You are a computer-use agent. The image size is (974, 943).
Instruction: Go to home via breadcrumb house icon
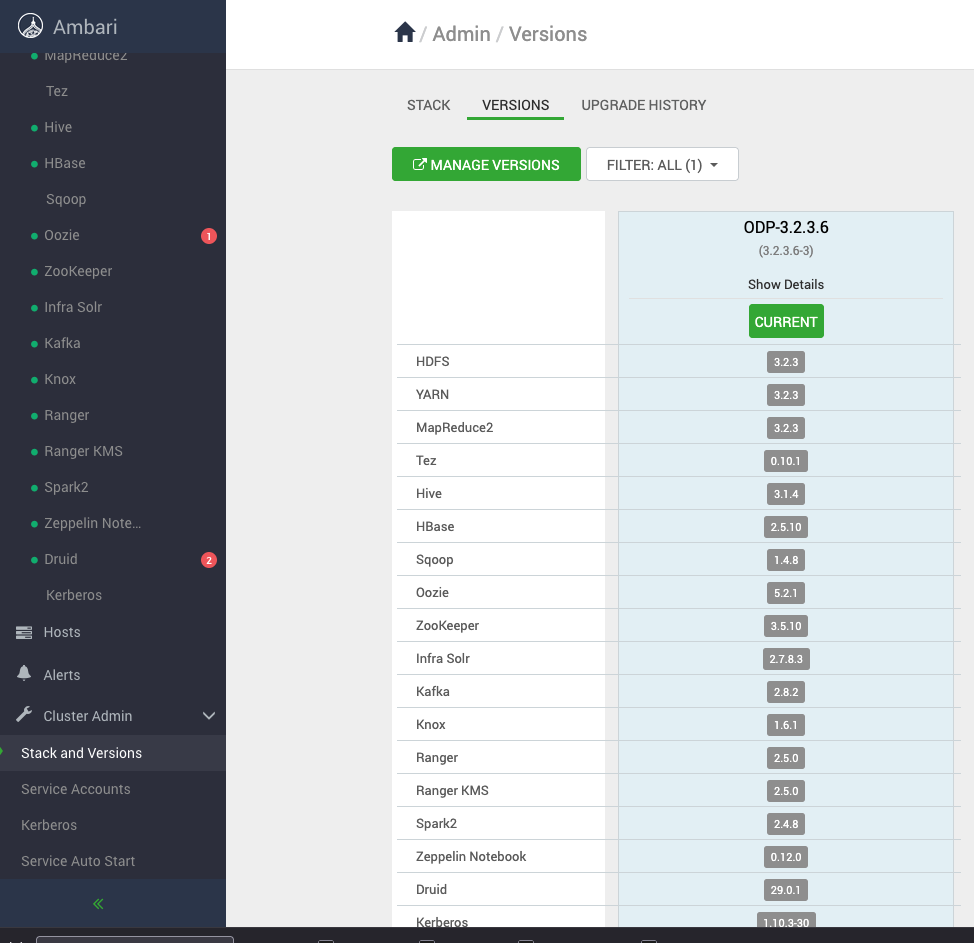pyautogui.click(x=404, y=32)
